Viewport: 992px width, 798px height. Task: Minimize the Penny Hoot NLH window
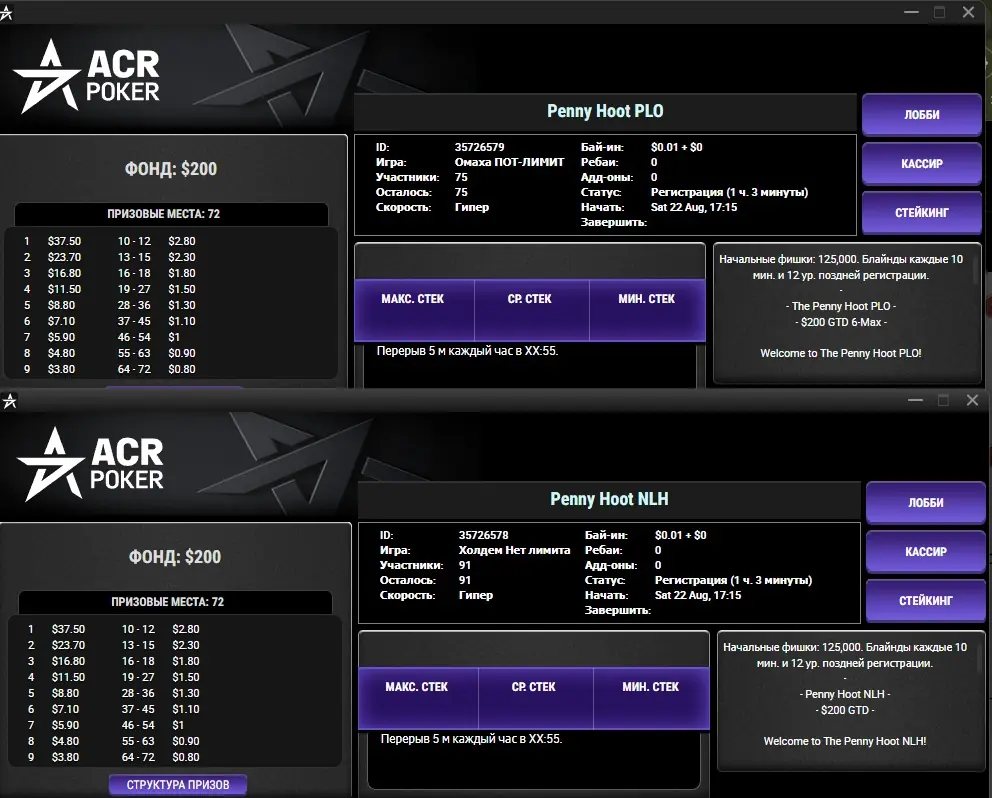[x=915, y=400]
